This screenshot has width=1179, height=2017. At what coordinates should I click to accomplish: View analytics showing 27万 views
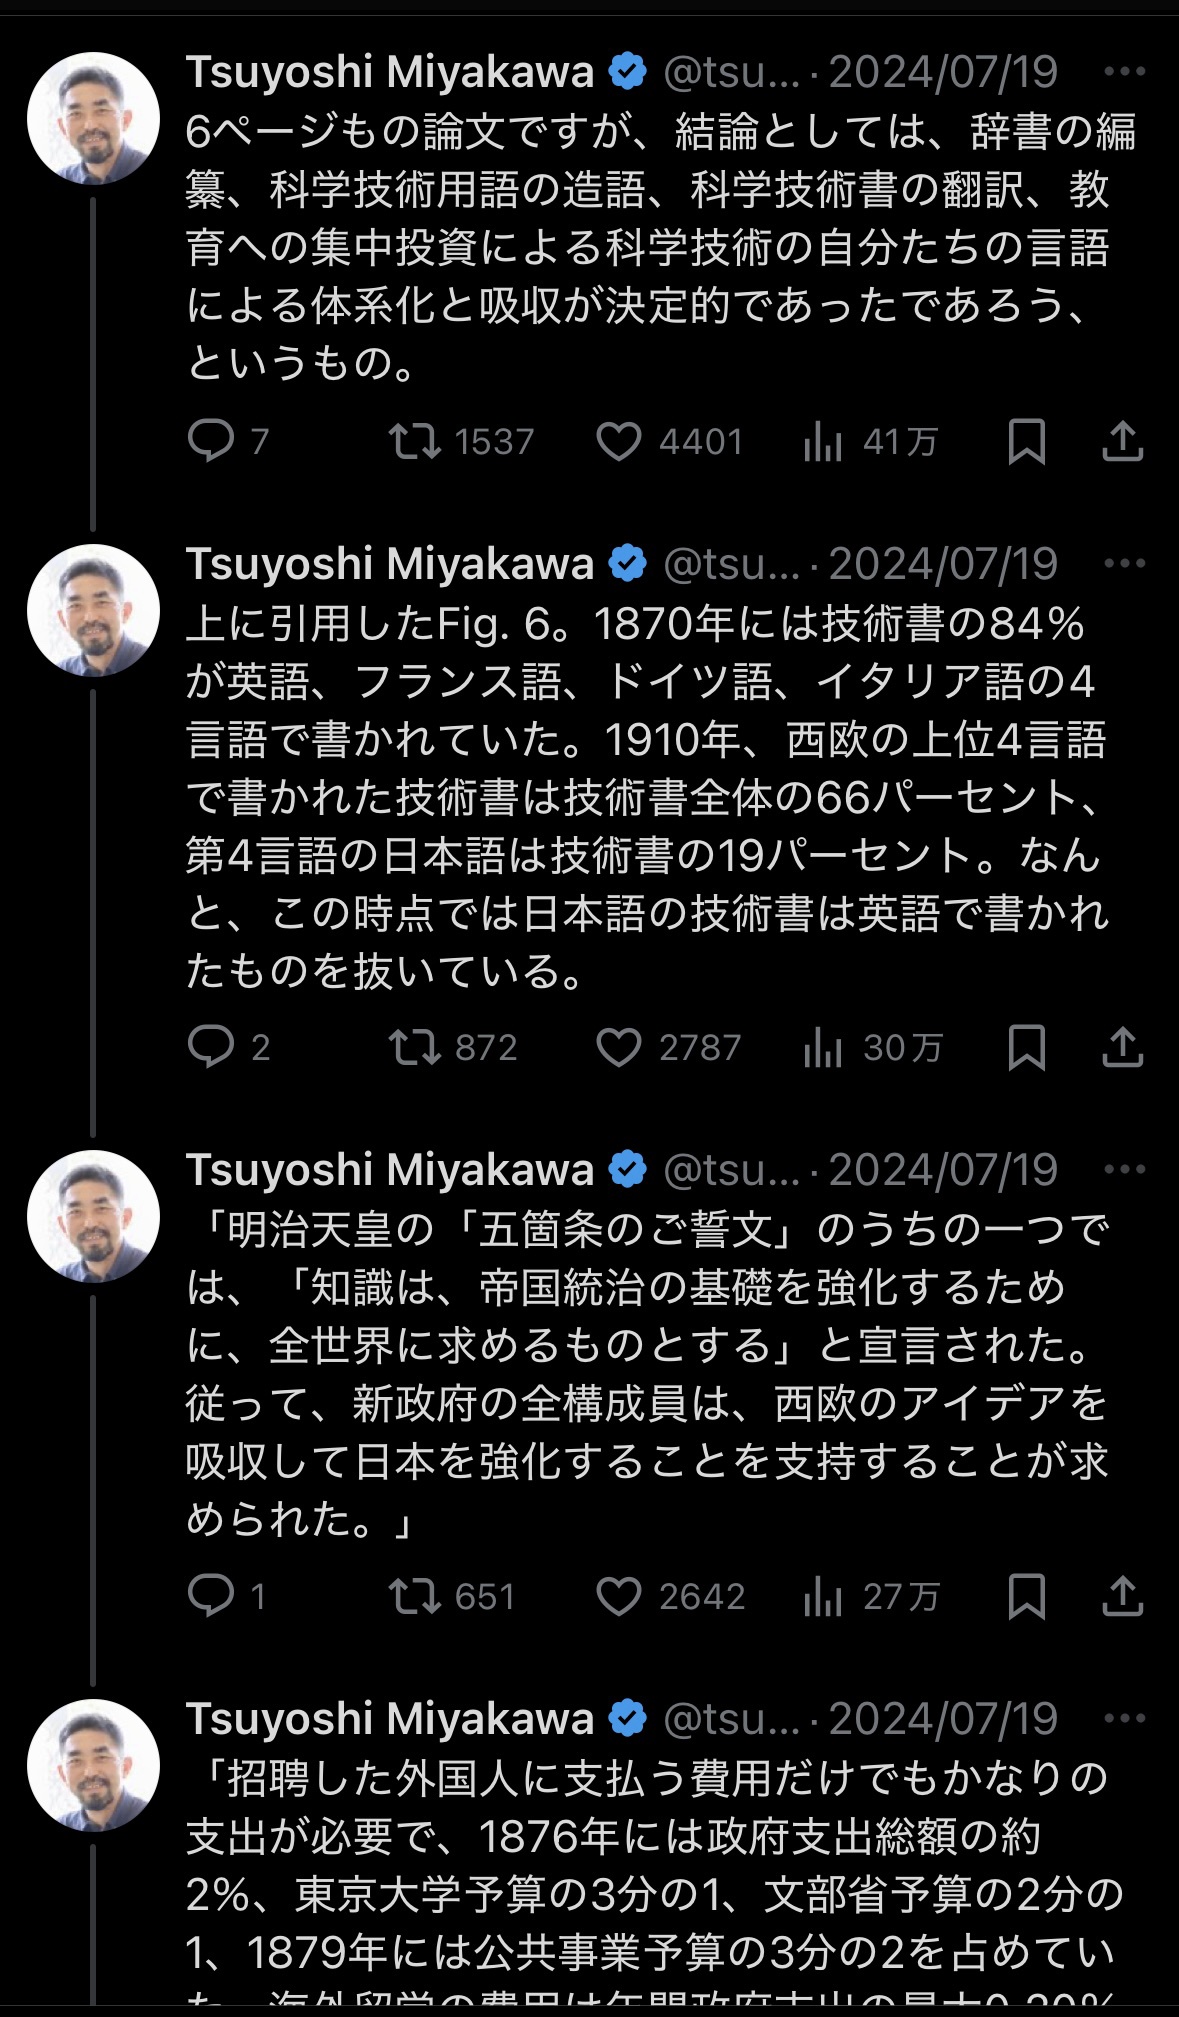(x=823, y=1596)
